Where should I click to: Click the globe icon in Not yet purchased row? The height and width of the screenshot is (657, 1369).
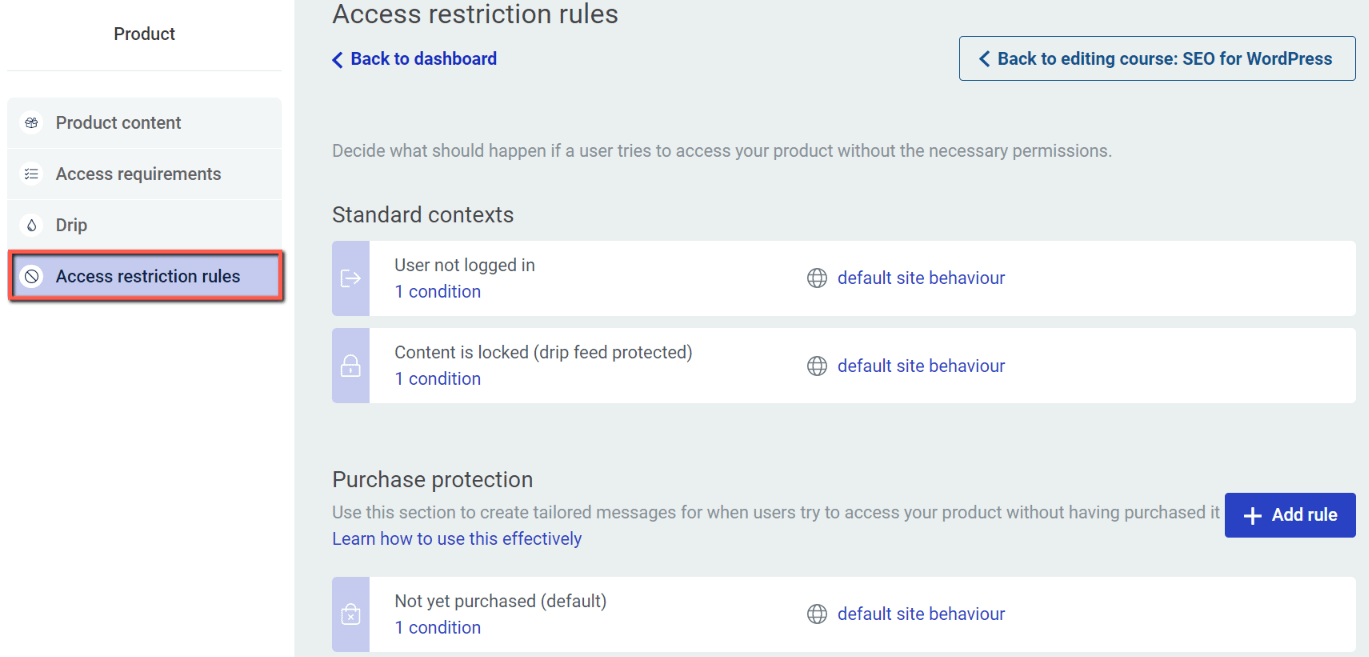click(817, 614)
